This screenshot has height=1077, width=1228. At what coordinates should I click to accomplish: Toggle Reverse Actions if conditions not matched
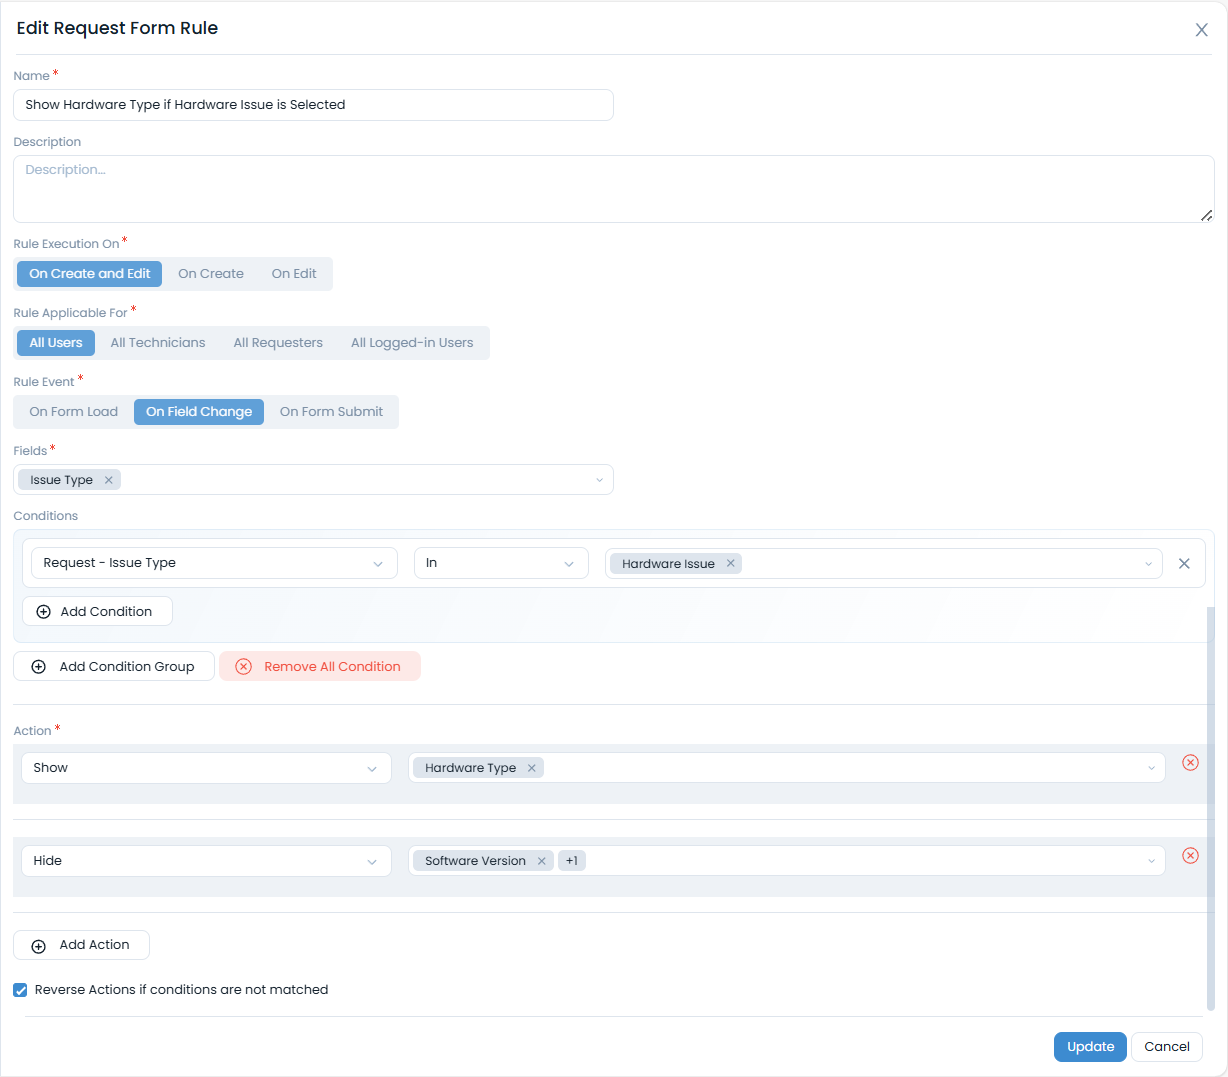pyautogui.click(x=20, y=990)
